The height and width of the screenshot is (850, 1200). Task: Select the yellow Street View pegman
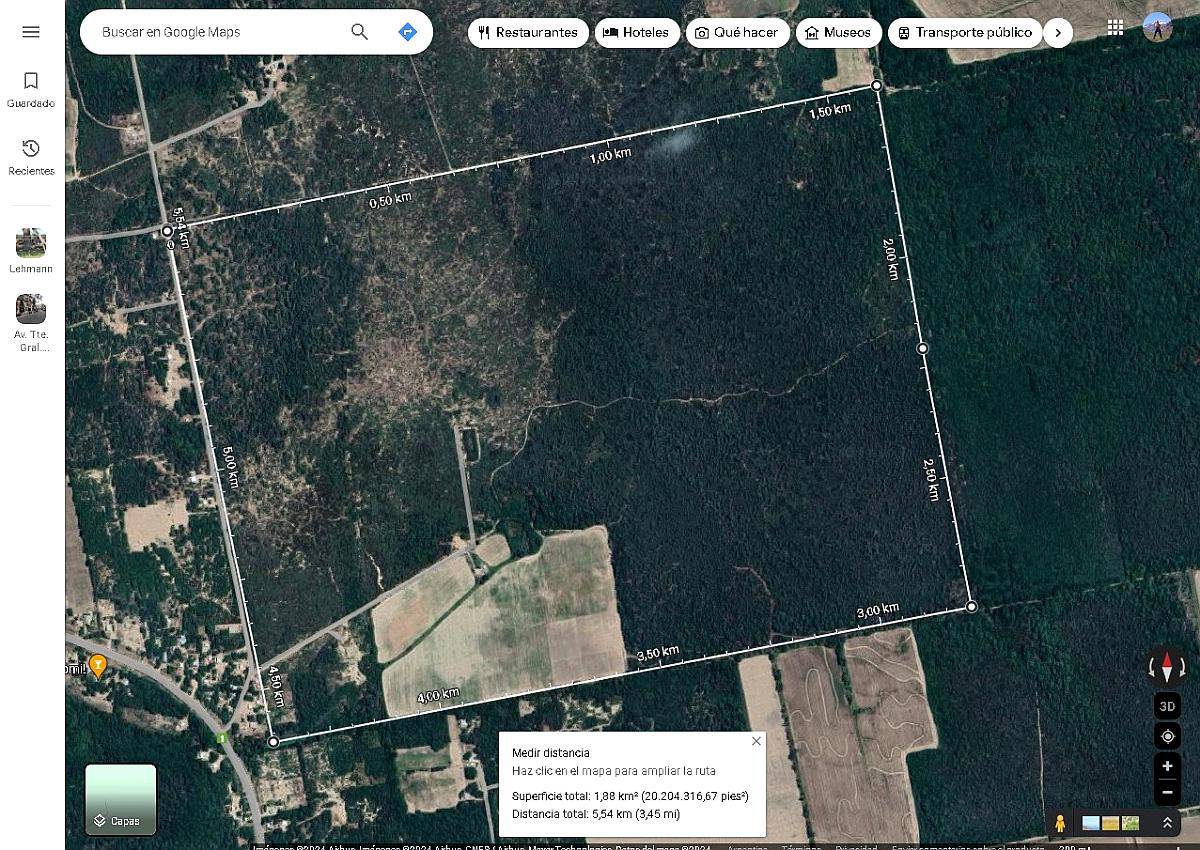pyautogui.click(x=1060, y=823)
